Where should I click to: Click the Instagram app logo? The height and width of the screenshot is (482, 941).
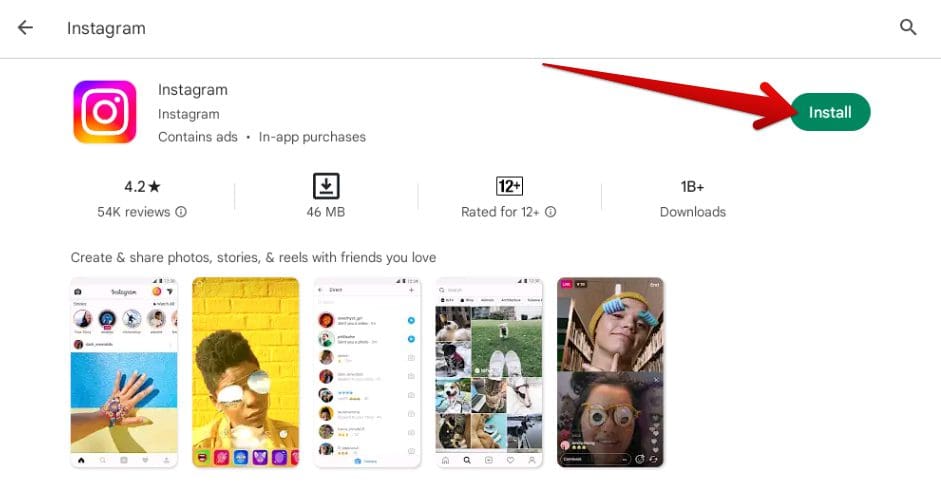[x=105, y=112]
